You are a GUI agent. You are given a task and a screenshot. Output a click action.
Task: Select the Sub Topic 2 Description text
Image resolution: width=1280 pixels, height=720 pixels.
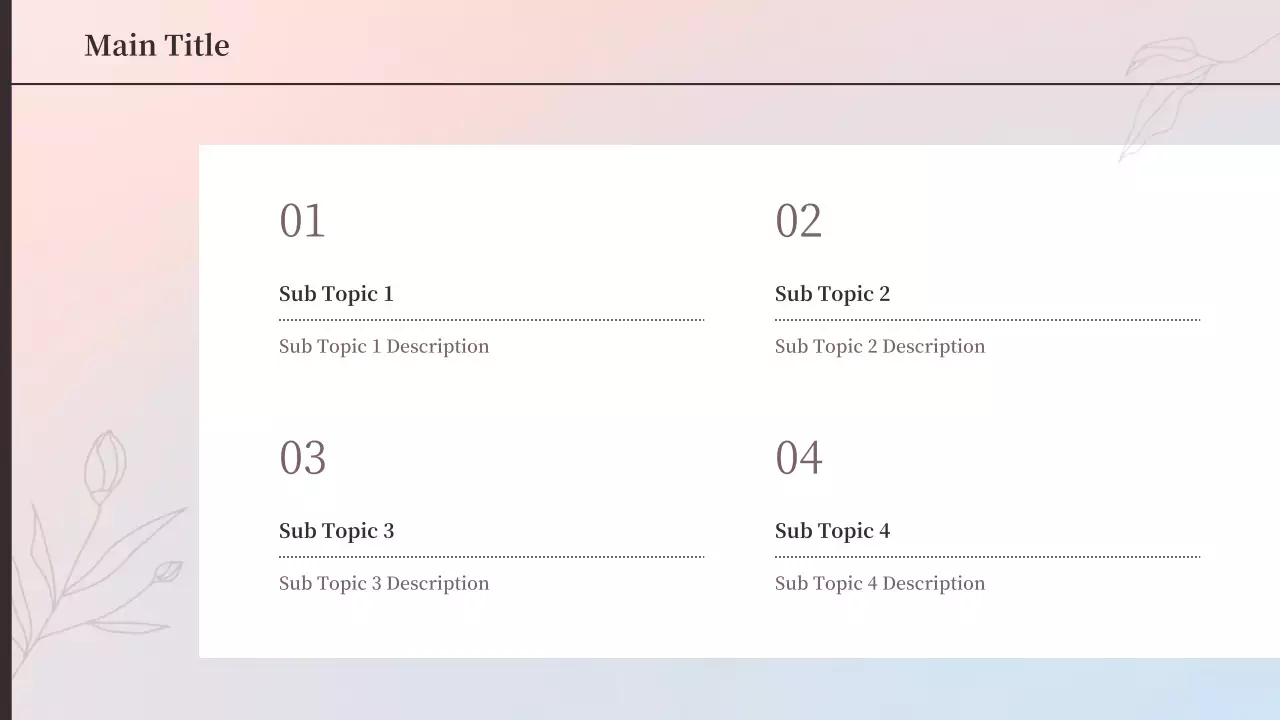click(880, 347)
